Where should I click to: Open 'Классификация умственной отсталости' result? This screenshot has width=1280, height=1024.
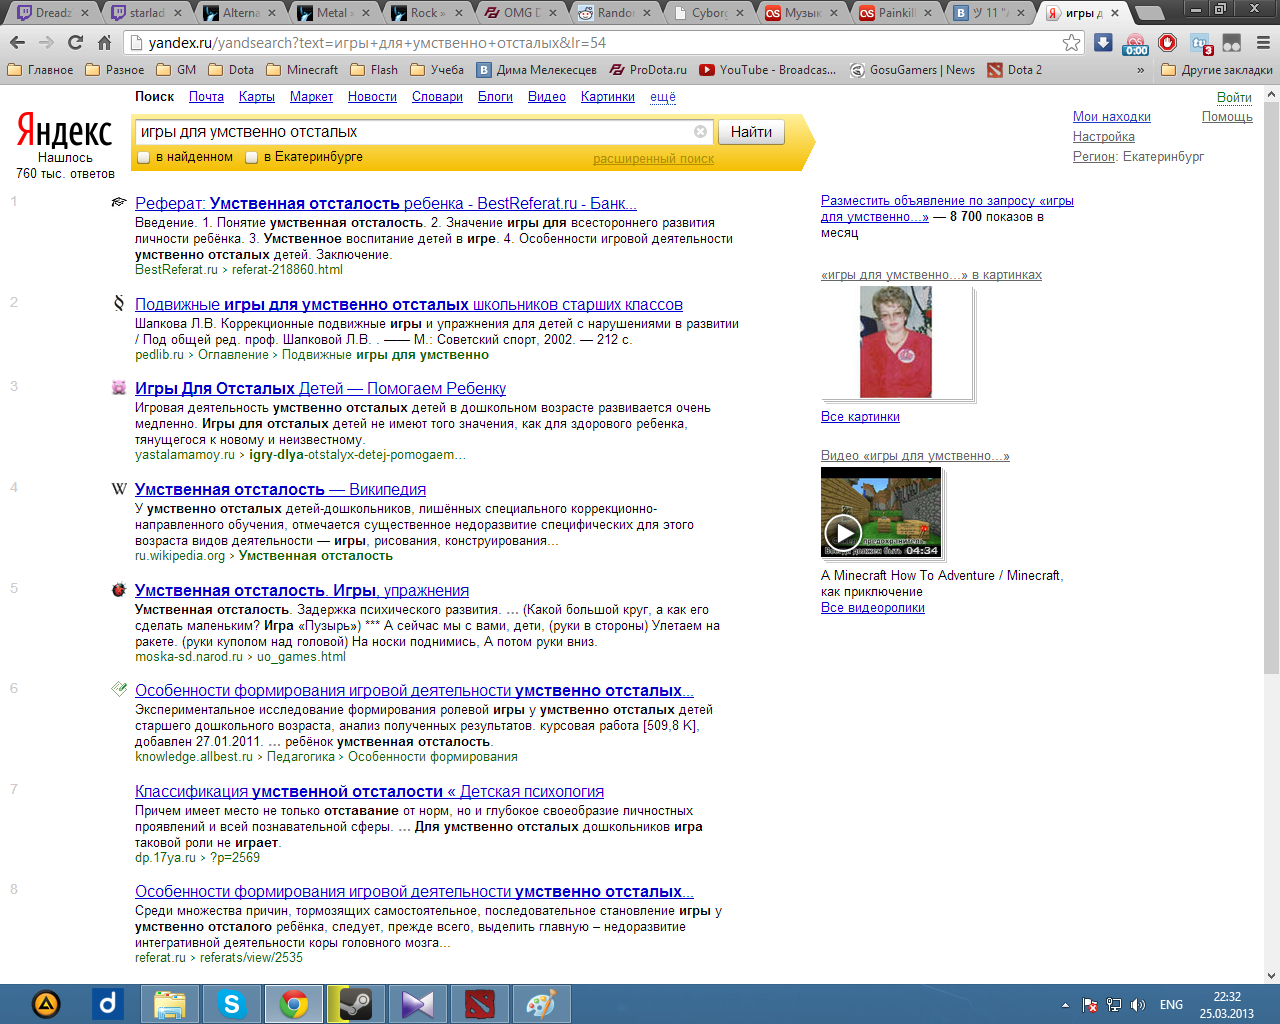[x=369, y=791]
